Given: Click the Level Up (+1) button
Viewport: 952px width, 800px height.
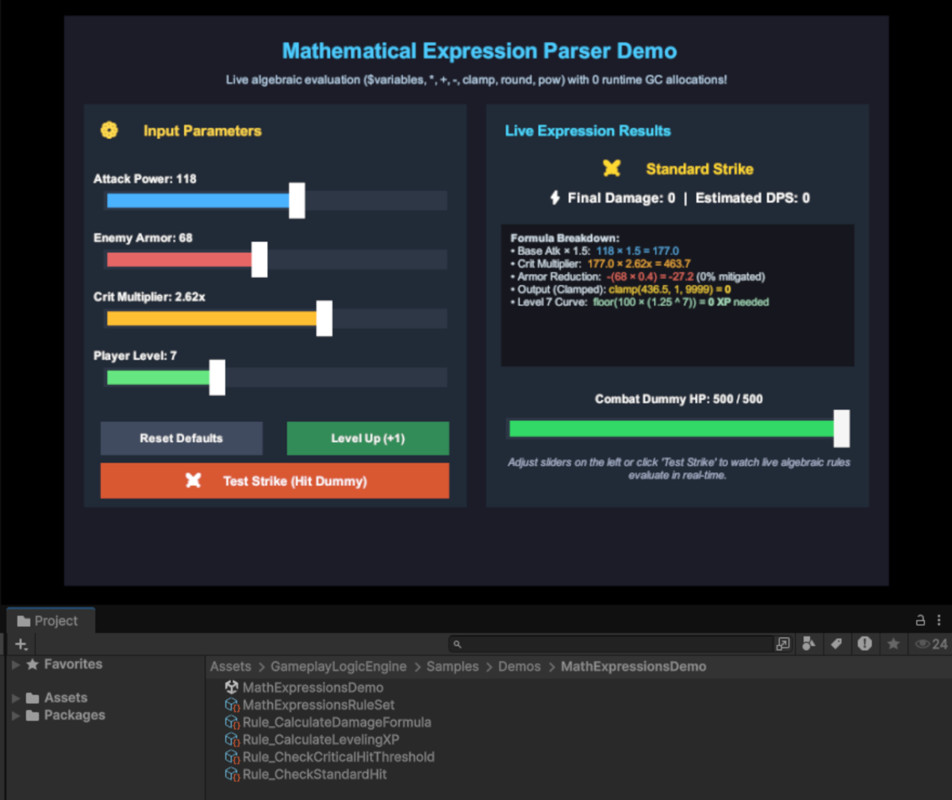Looking at the screenshot, I should tap(368, 438).
